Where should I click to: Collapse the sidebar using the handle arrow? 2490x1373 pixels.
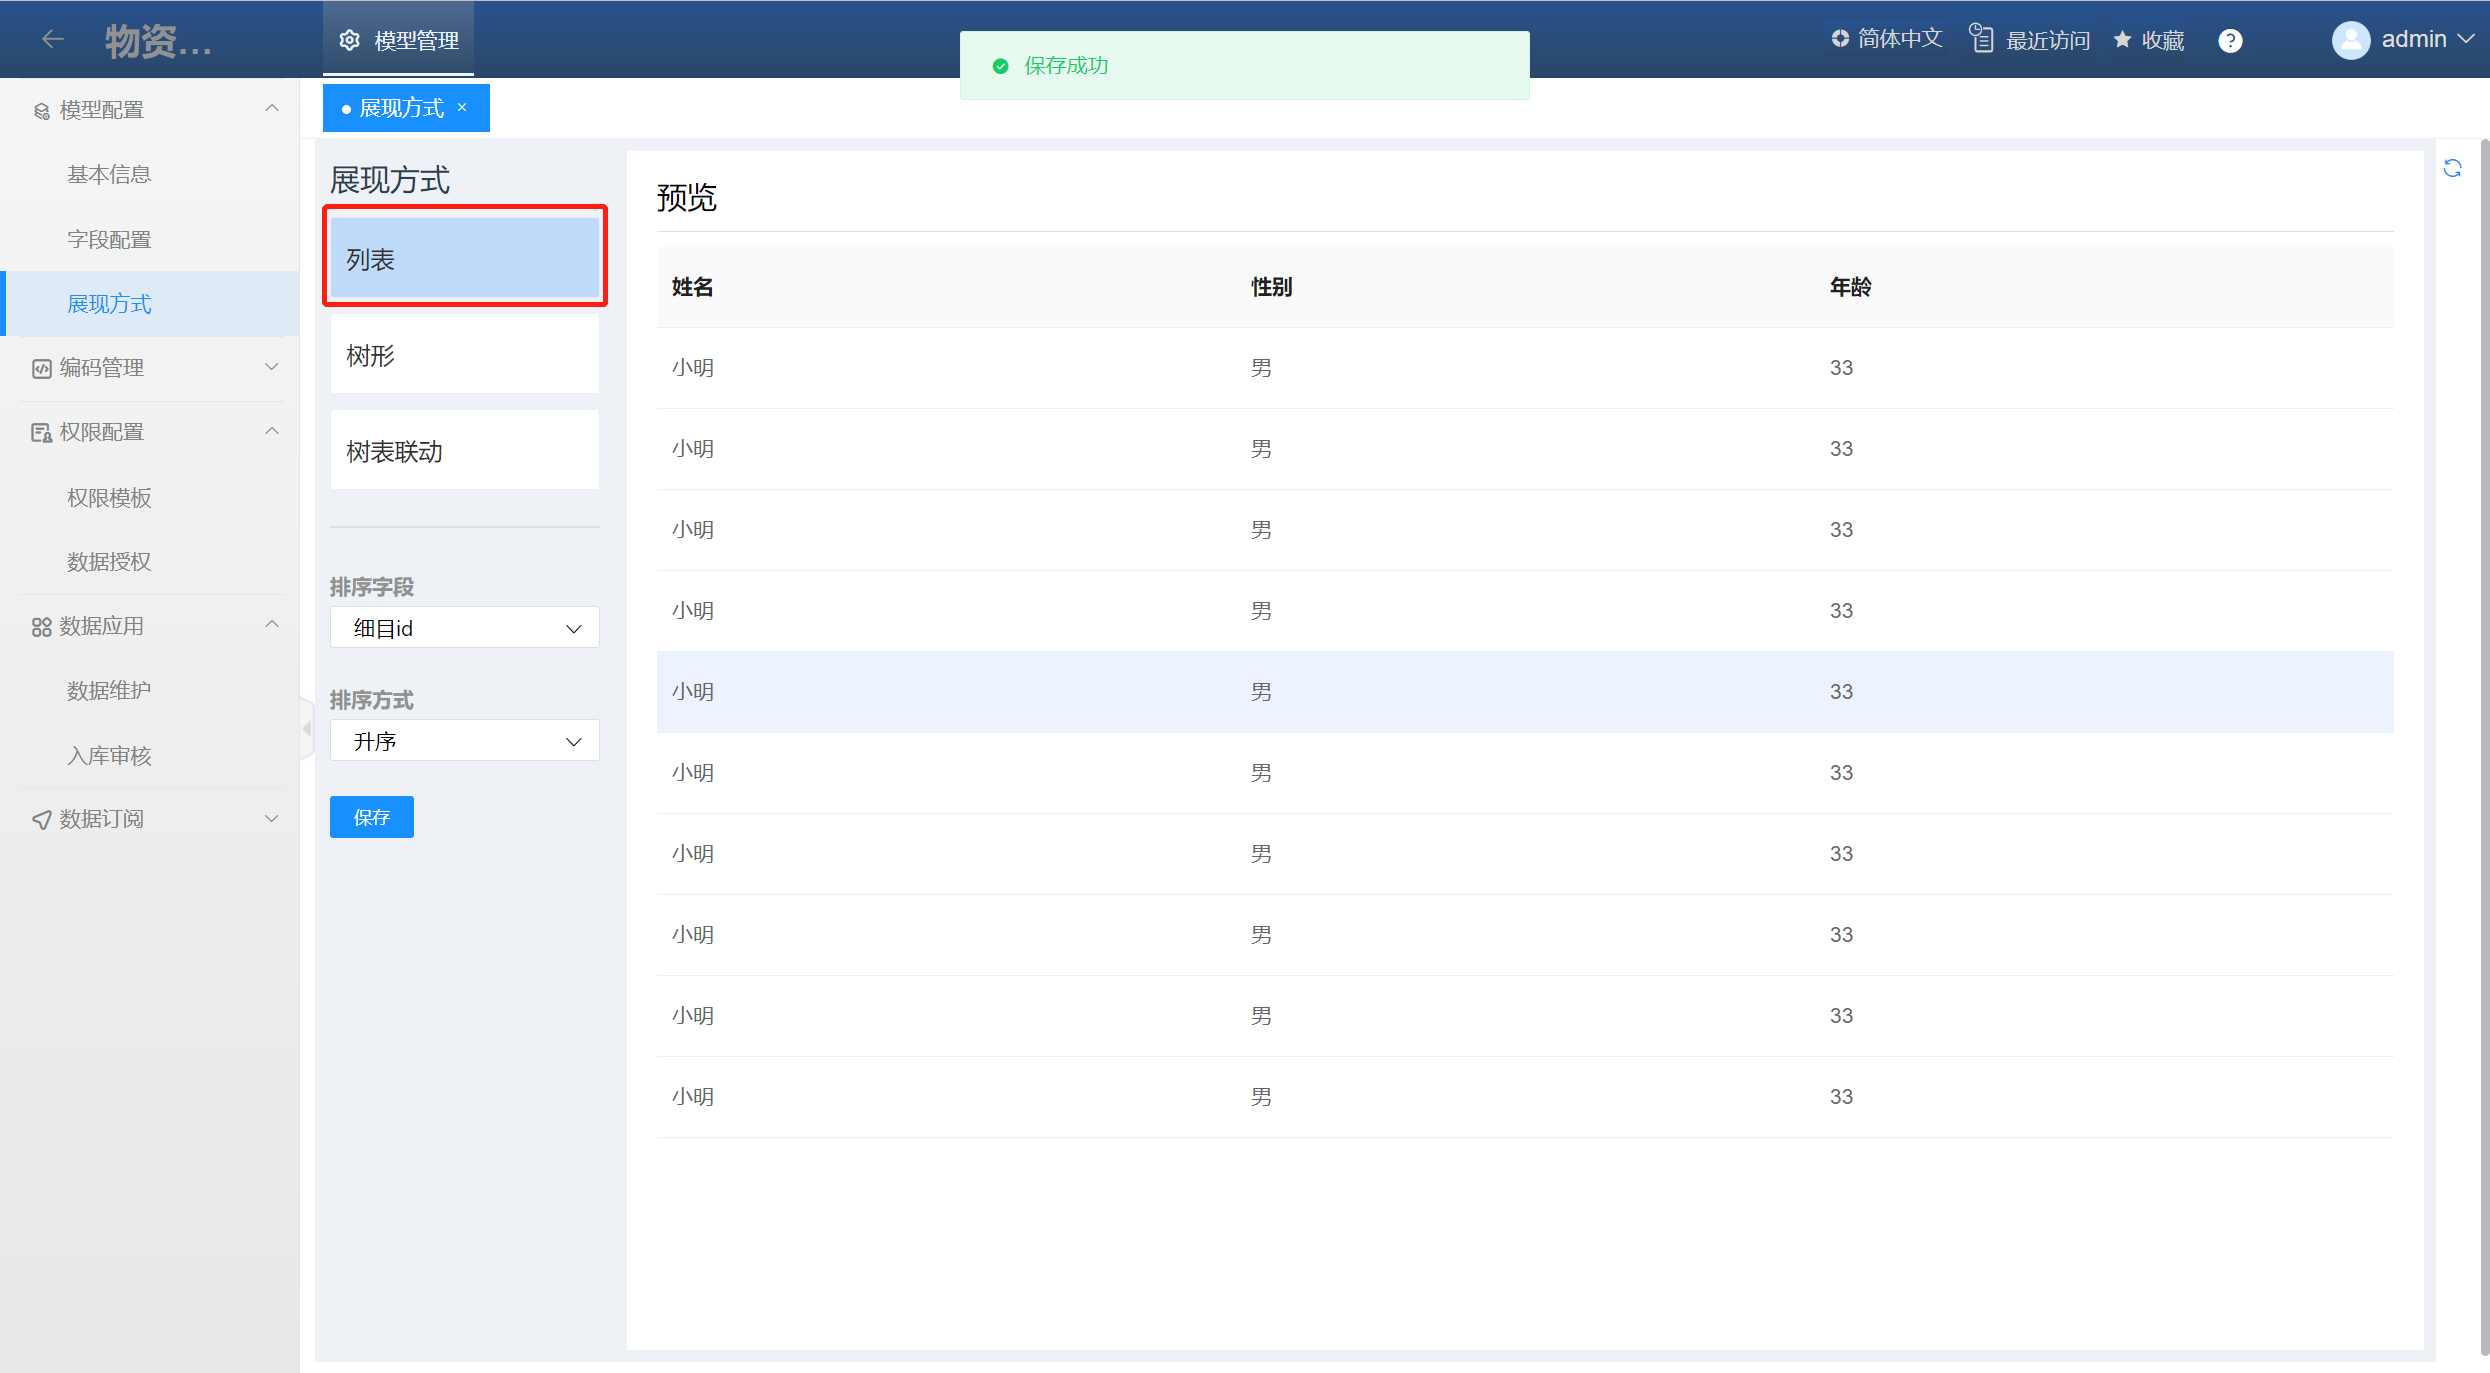click(x=307, y=729)
